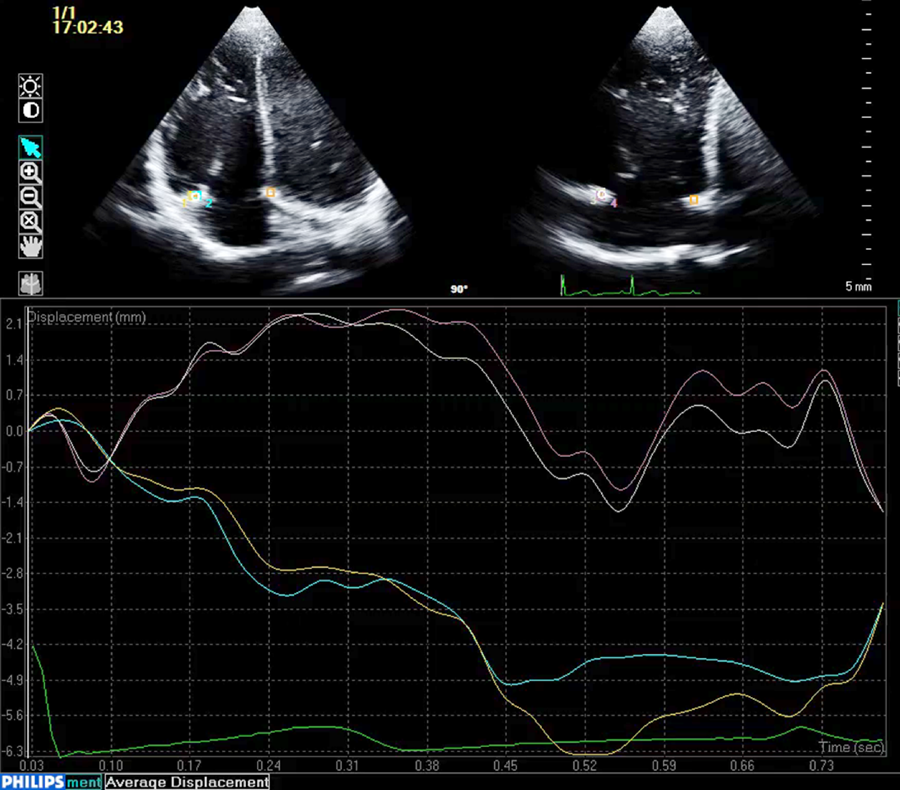Select the brightness adjustment tool

click(29, 87)
